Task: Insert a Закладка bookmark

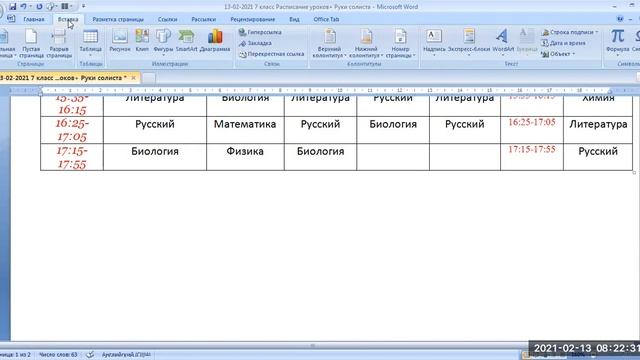Action: pos(256,43)
